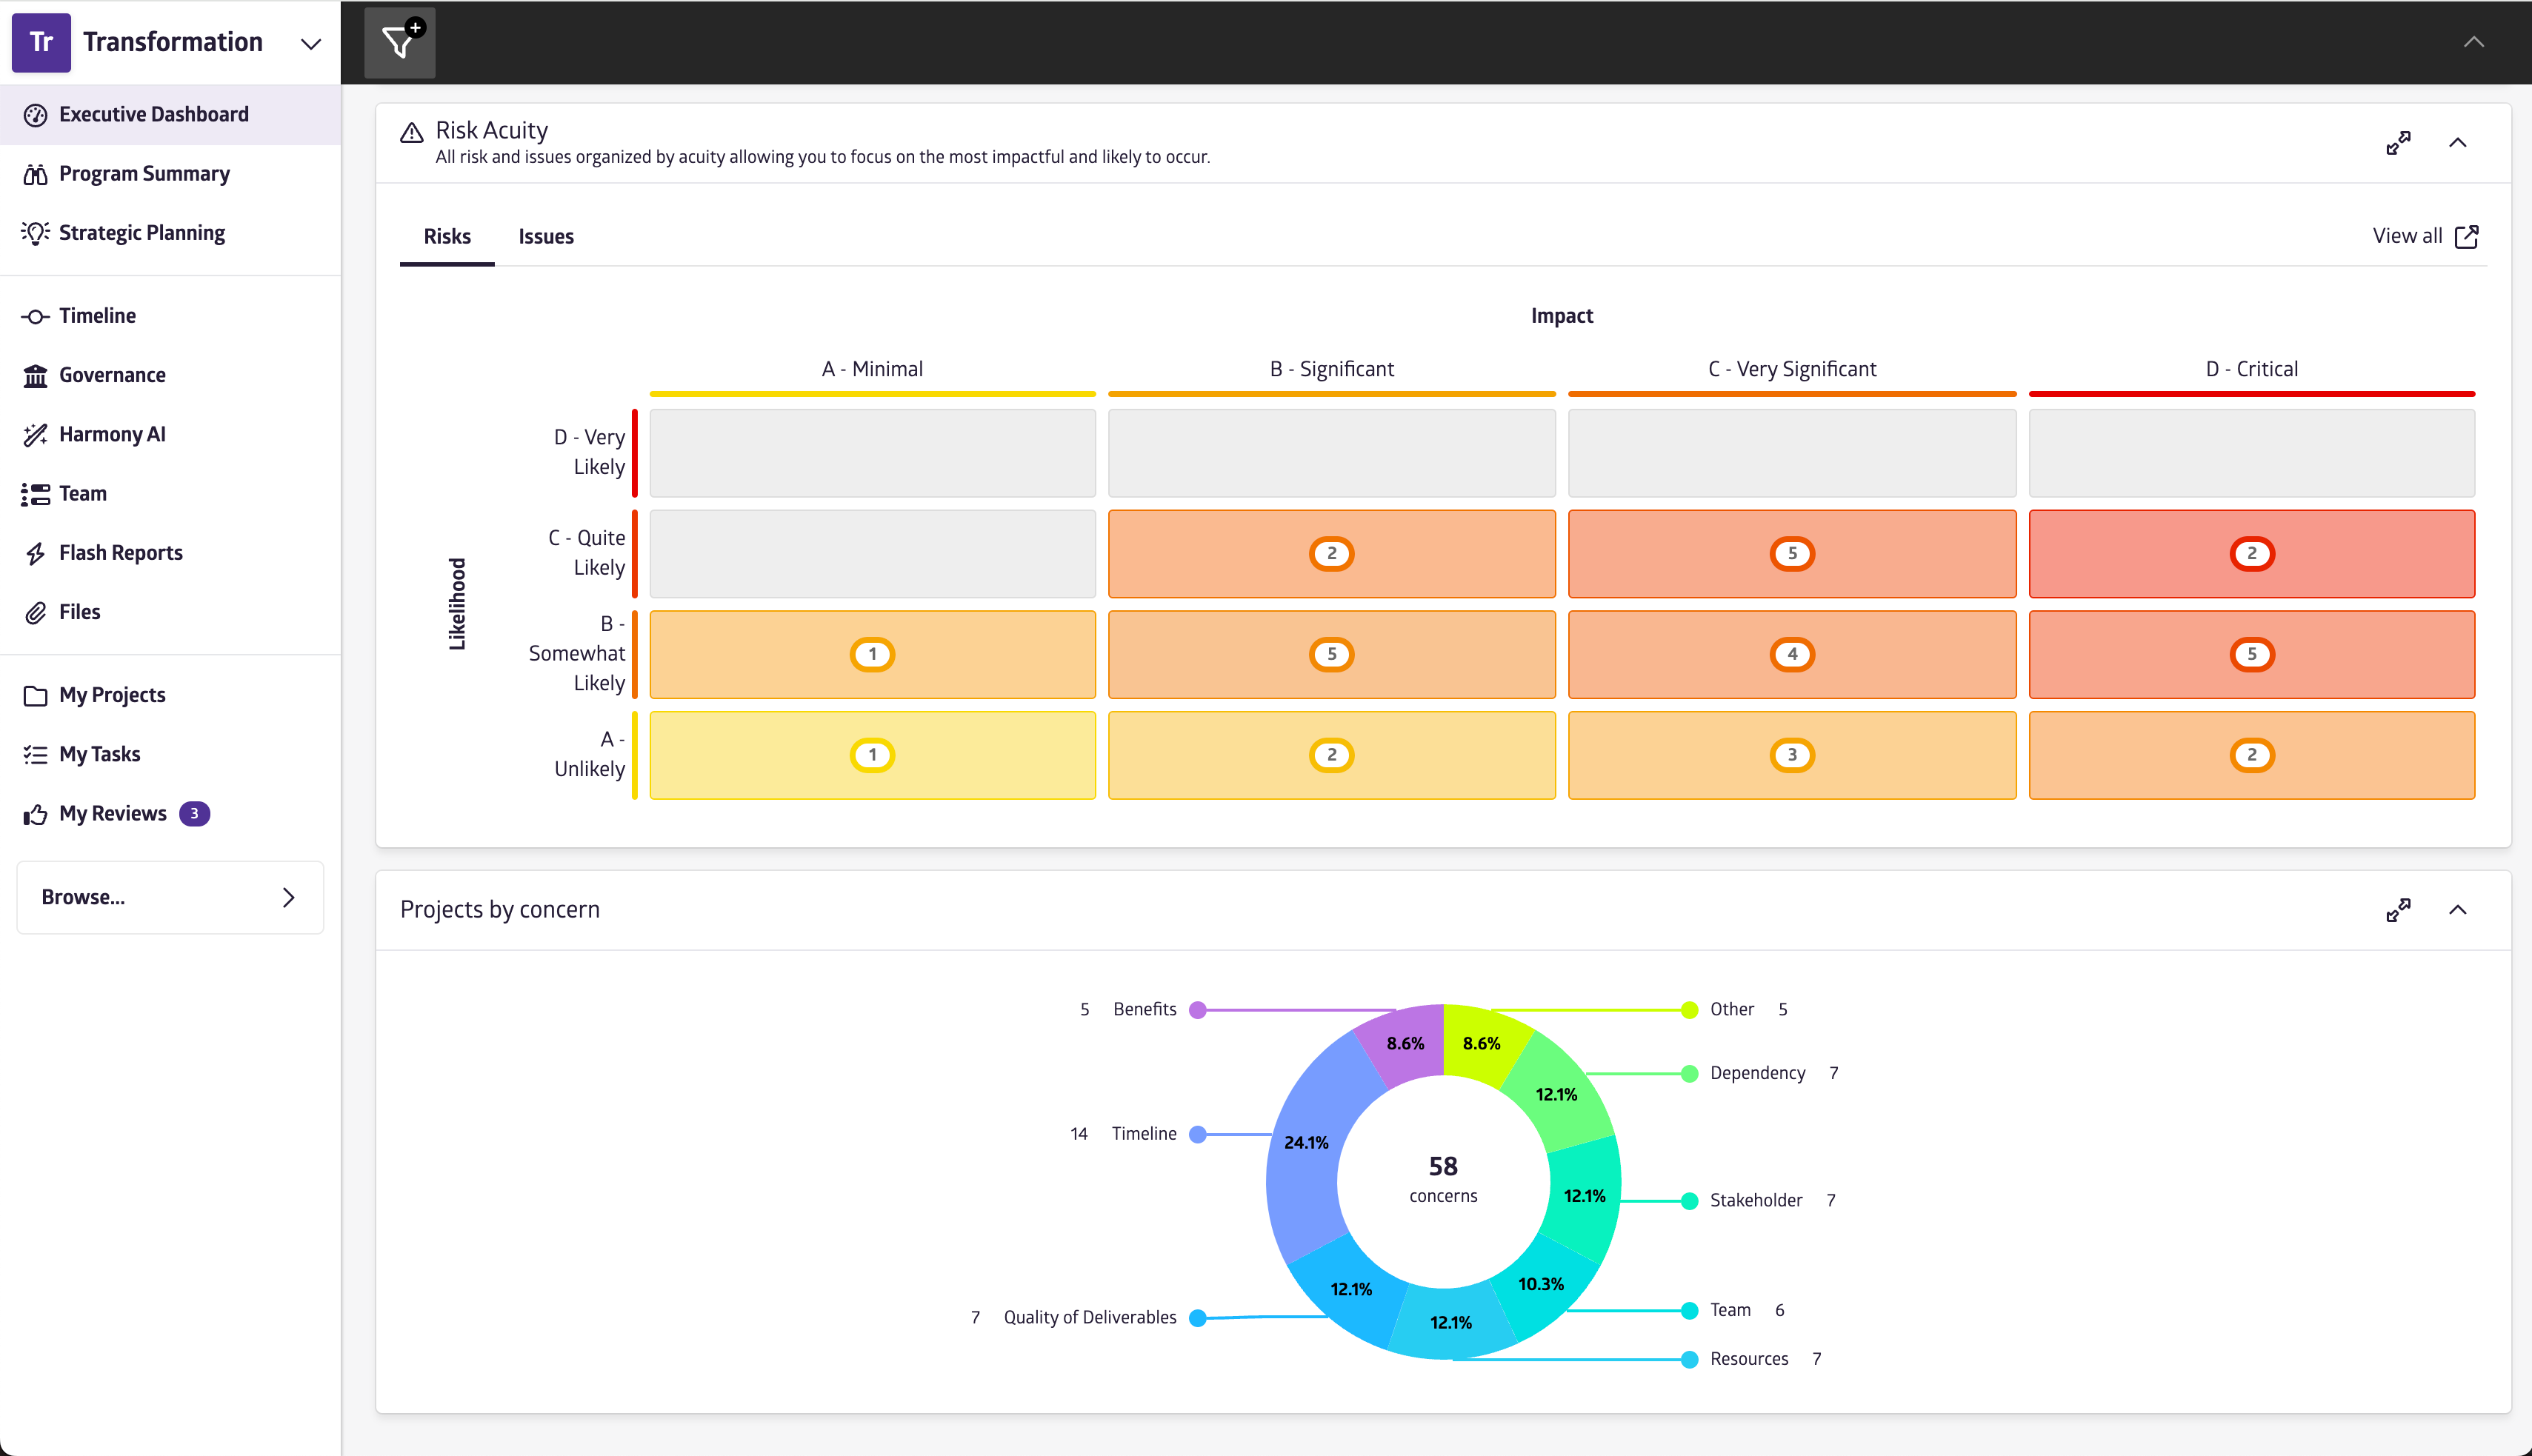
Task: Click the add filter funnel icon
Action: pos(399,42)
